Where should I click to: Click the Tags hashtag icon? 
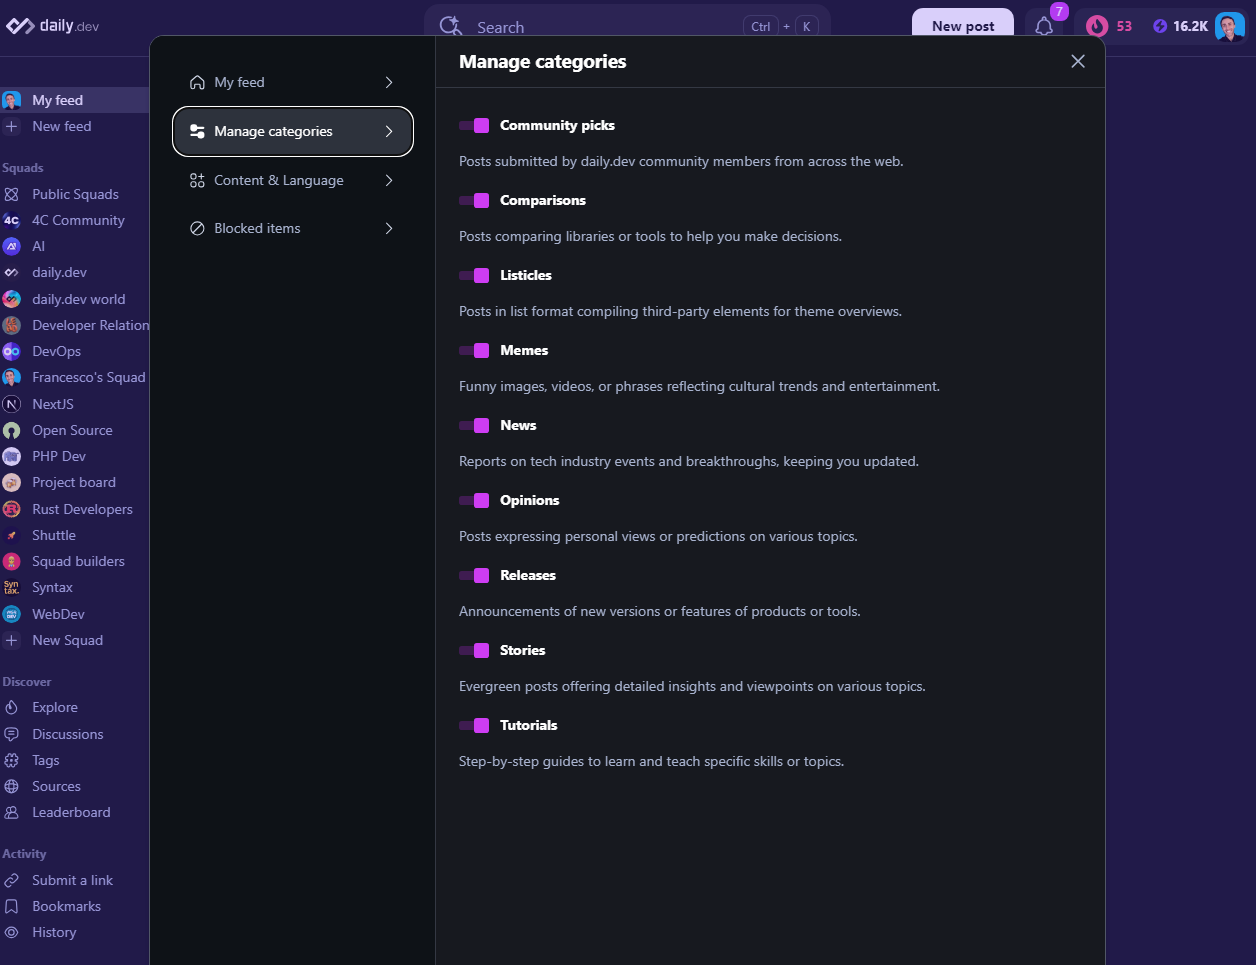(12, 760)
